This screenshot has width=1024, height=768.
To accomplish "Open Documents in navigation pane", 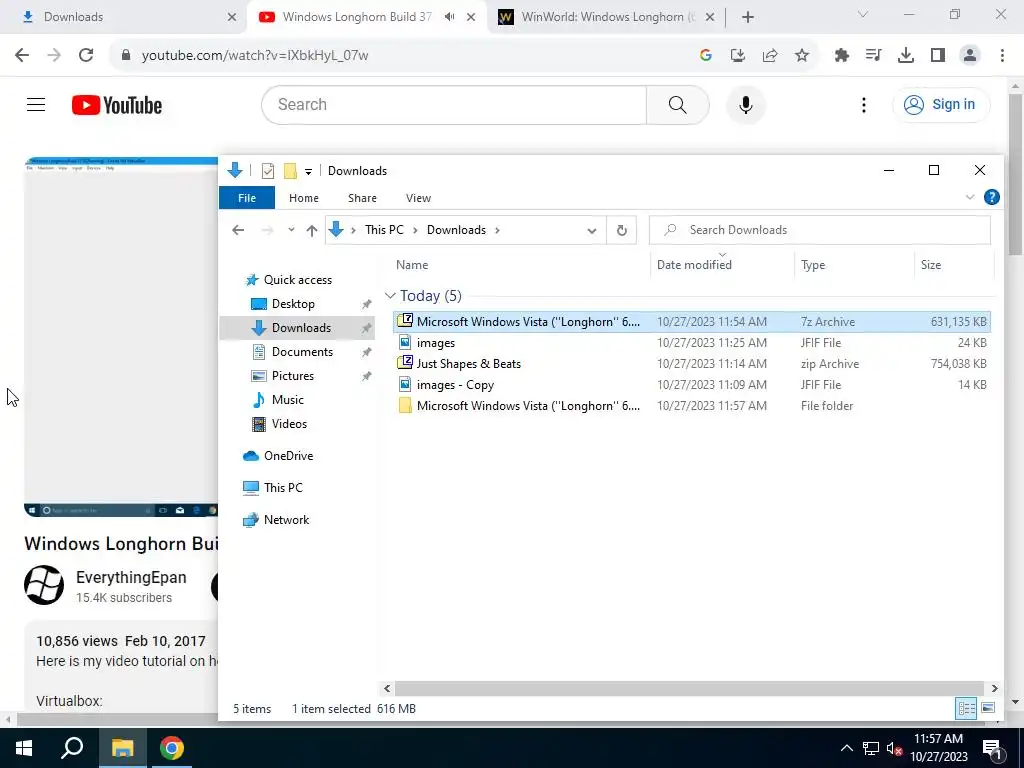I will (302, 351).
